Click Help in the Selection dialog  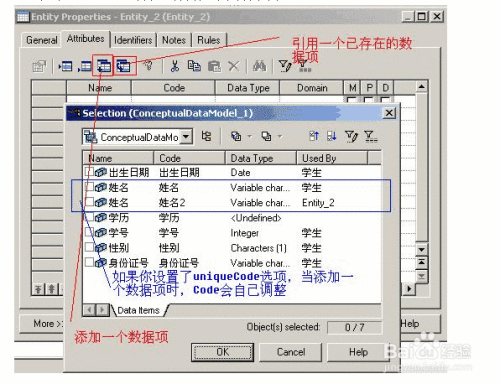click(x=358, y=352)
